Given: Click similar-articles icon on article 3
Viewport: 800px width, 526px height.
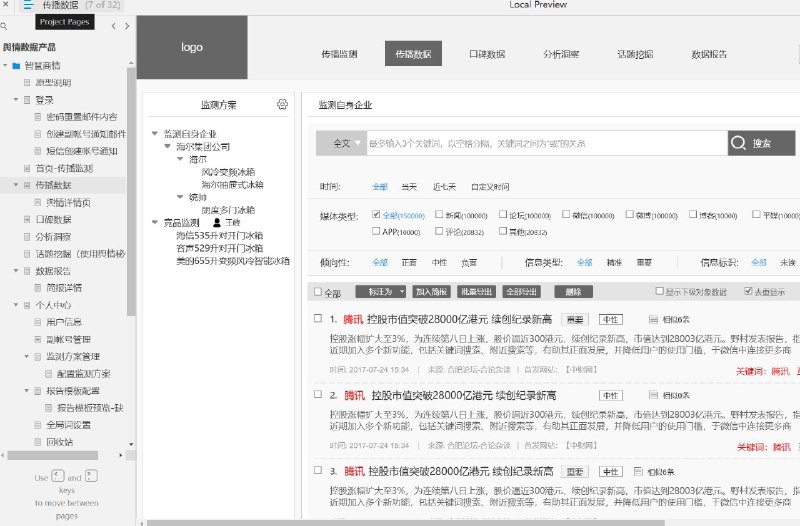Looking at the screenshot, I should coord(638,471).
